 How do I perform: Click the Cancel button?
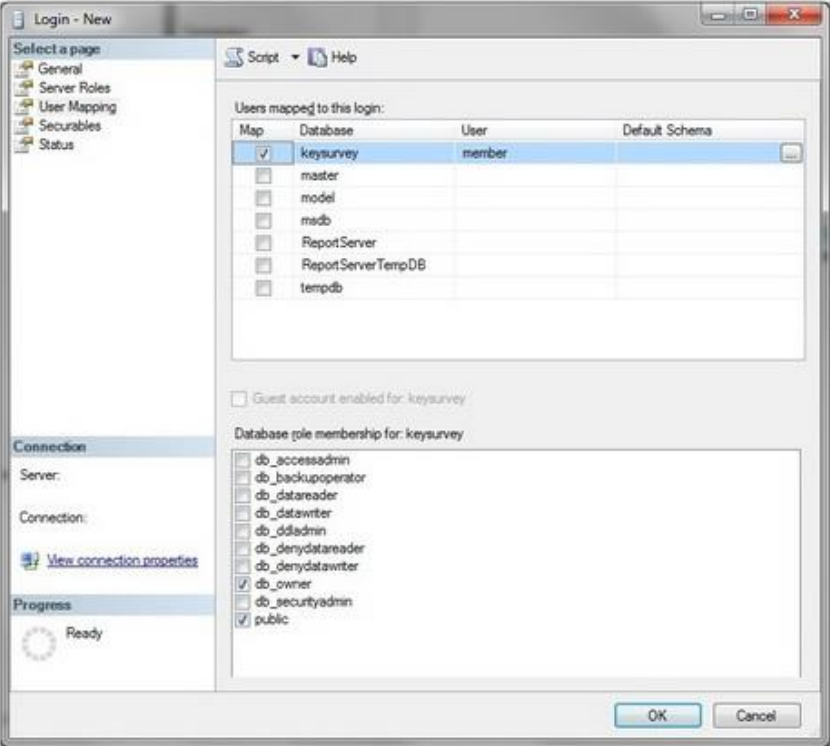pos(757,715)
